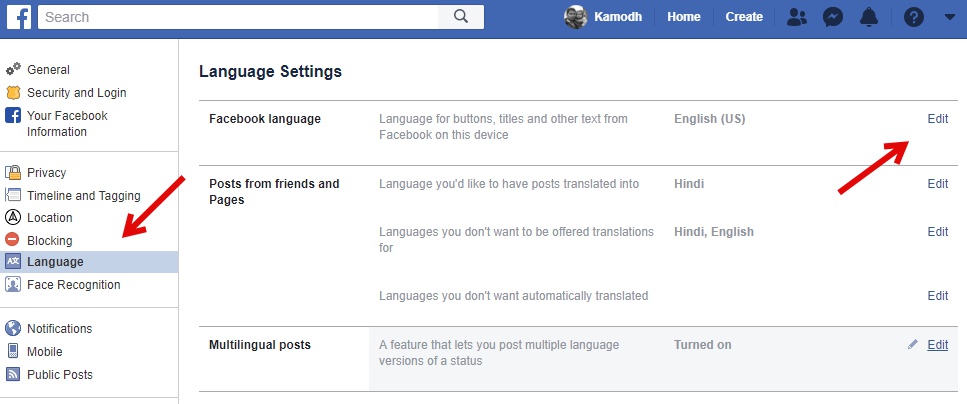Focus the Facebook search field
This screenshot has height=404, width=967.
pyautogui.click(x=238, y=17)
